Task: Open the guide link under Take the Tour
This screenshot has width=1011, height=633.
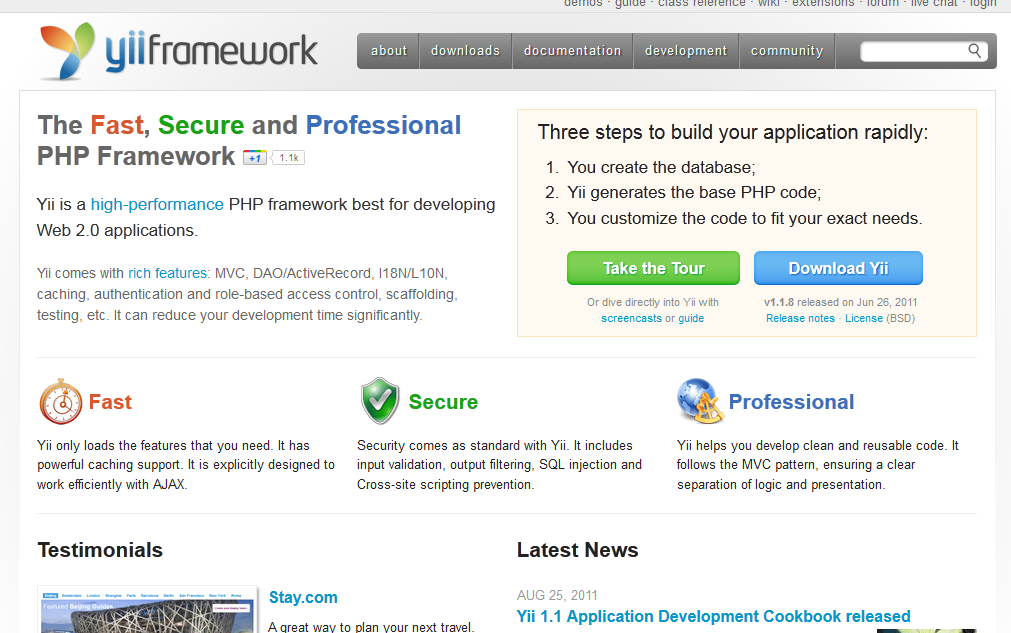Action: click(691, 318)
